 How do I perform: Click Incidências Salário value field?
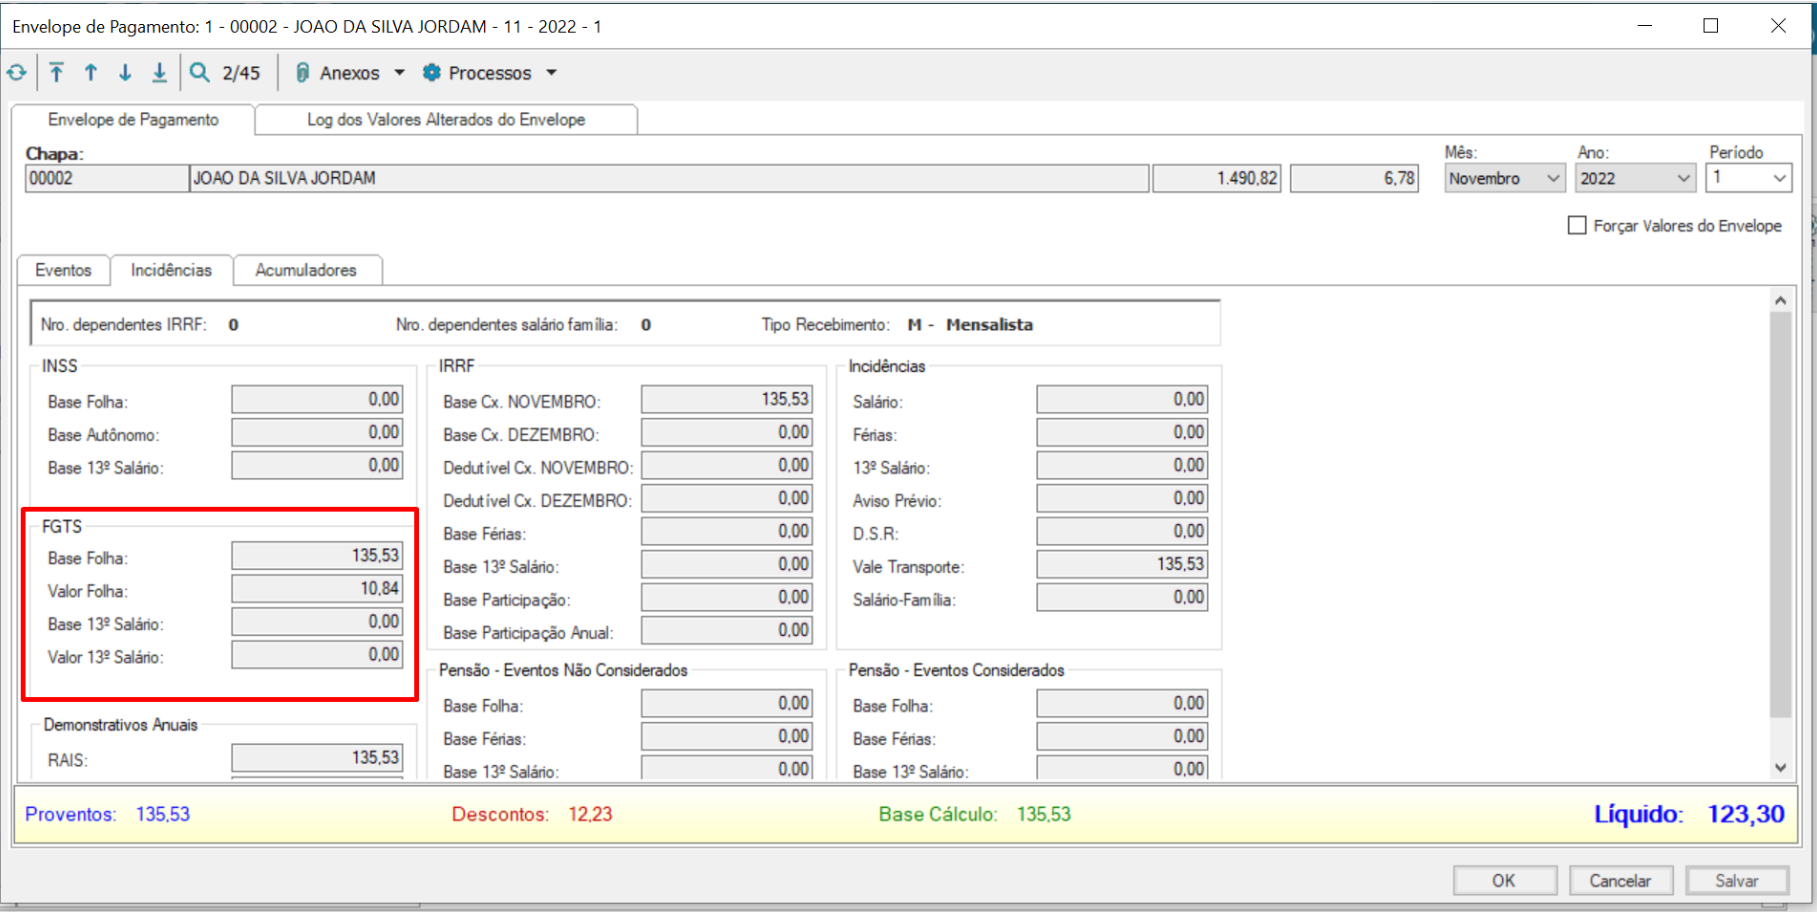click(1122, 400)
